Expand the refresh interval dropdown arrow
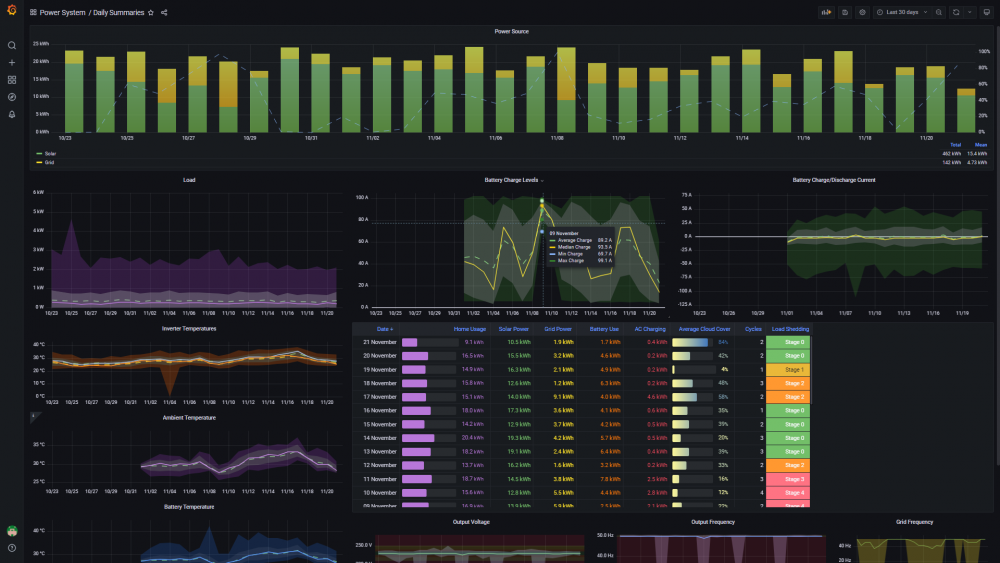The height and width of the screenshot is (563, 1000). (970, 12)
